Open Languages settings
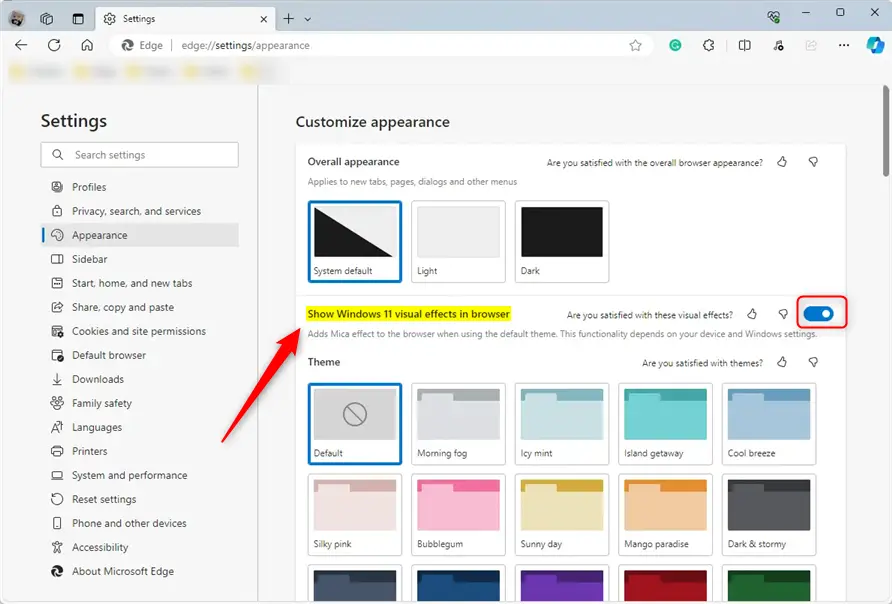This screenshot has height=604, width=892. 140,427
